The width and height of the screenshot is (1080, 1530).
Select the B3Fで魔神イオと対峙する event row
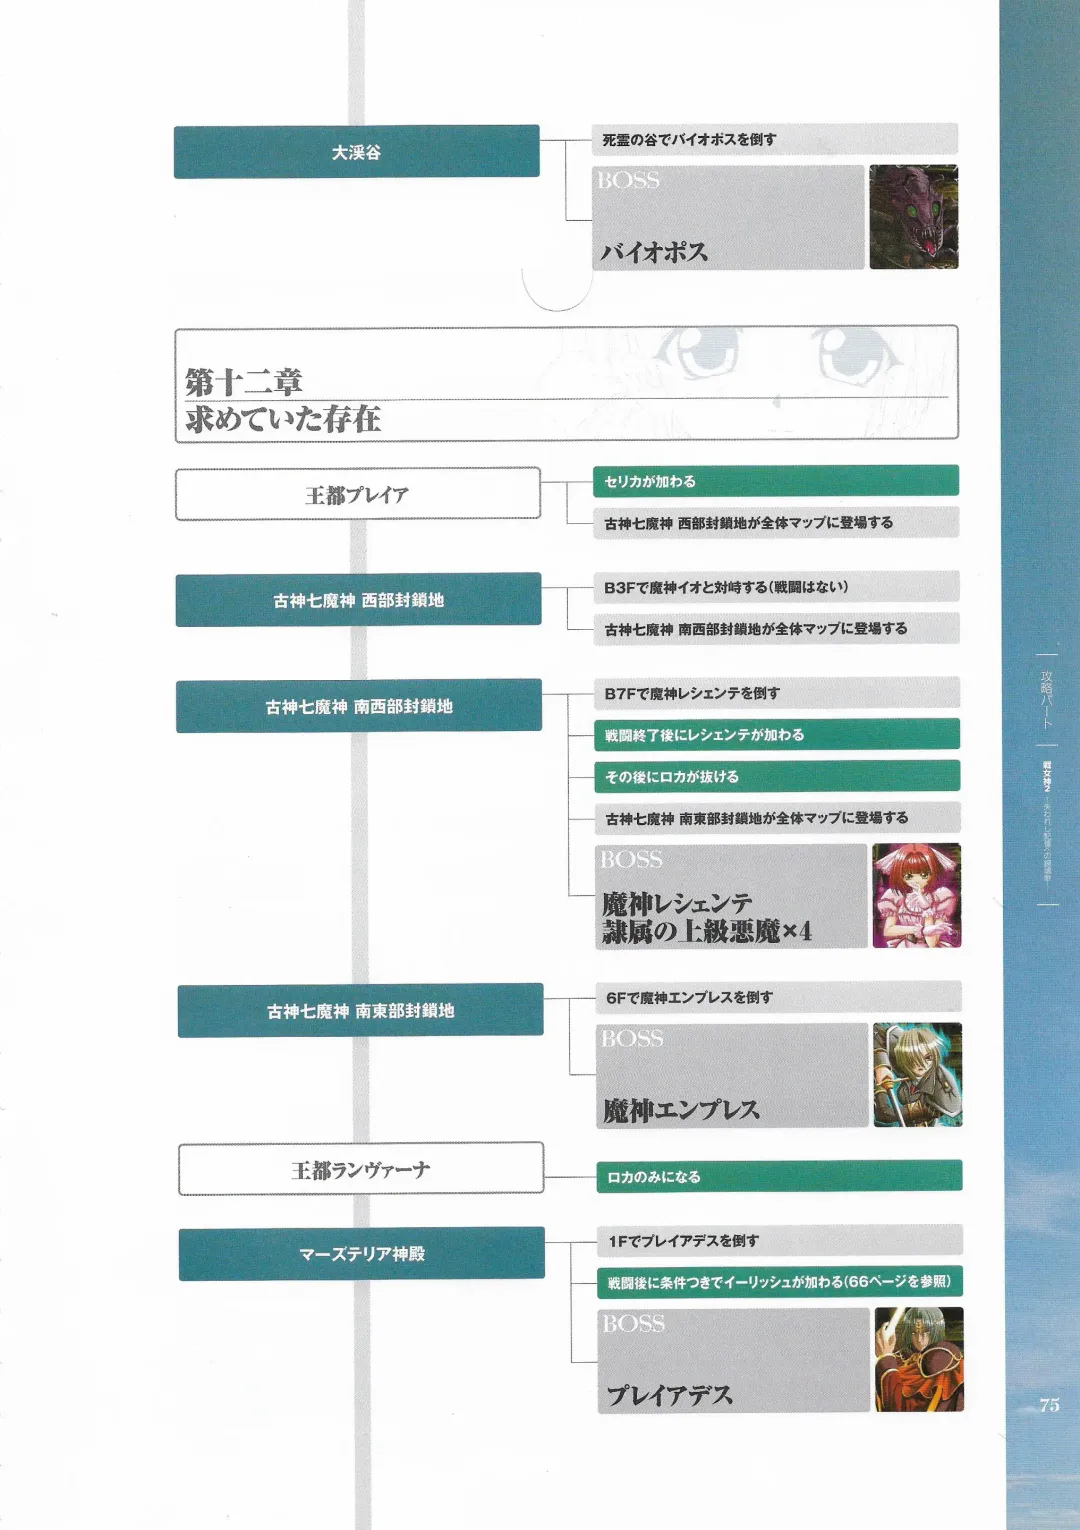[x=776, y=587]
